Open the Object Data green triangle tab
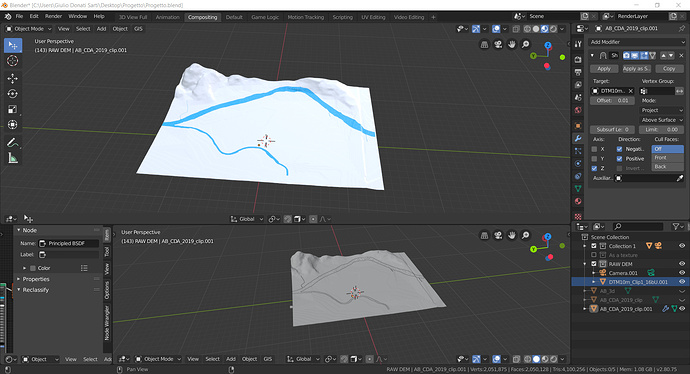Image resolution: width=690 pixels, height=374 pixels. click(x=578, y=188)
